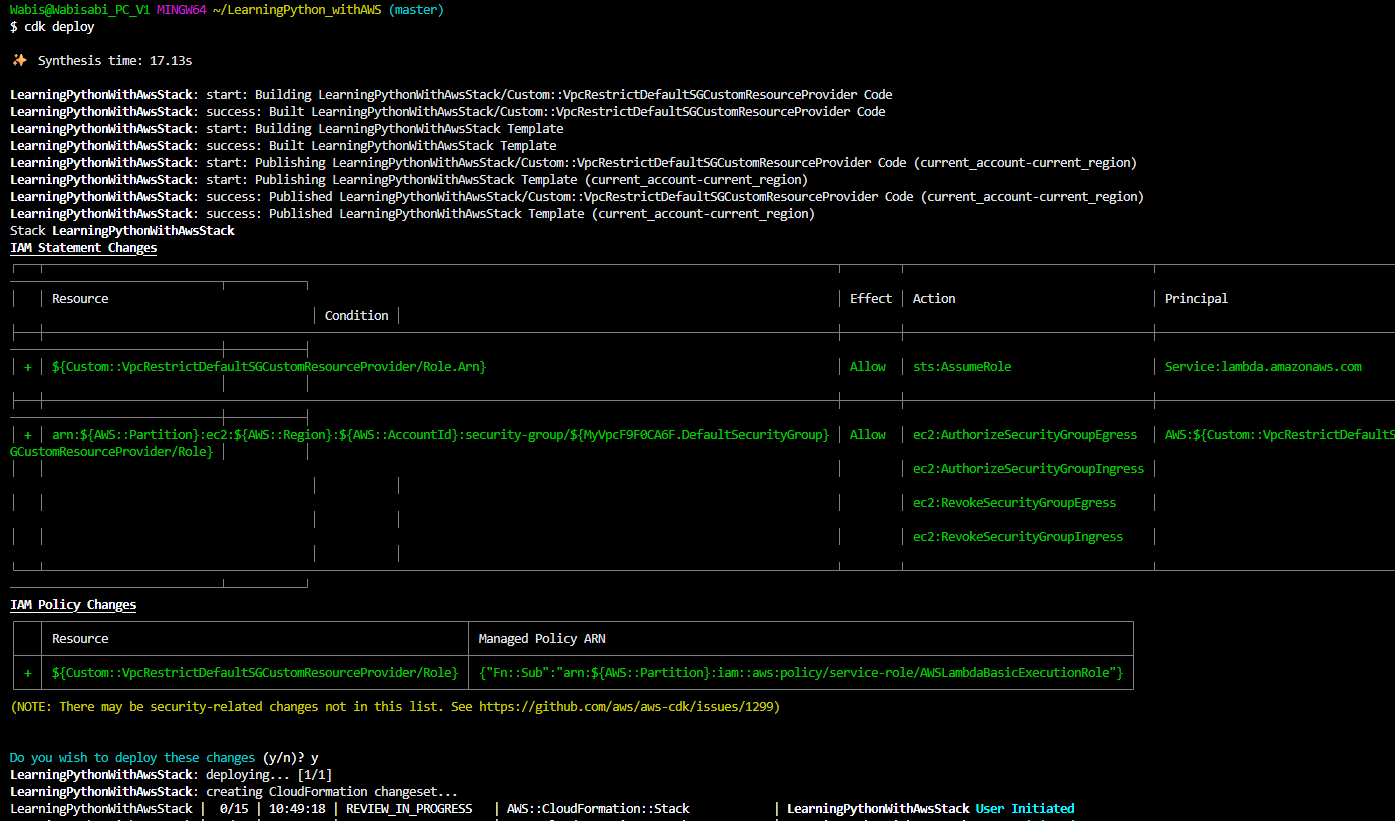Viewport: 1395px width, 821px height.
Task: Click the sparkles emoji before Synthesis time
Action: pos(19,61)
